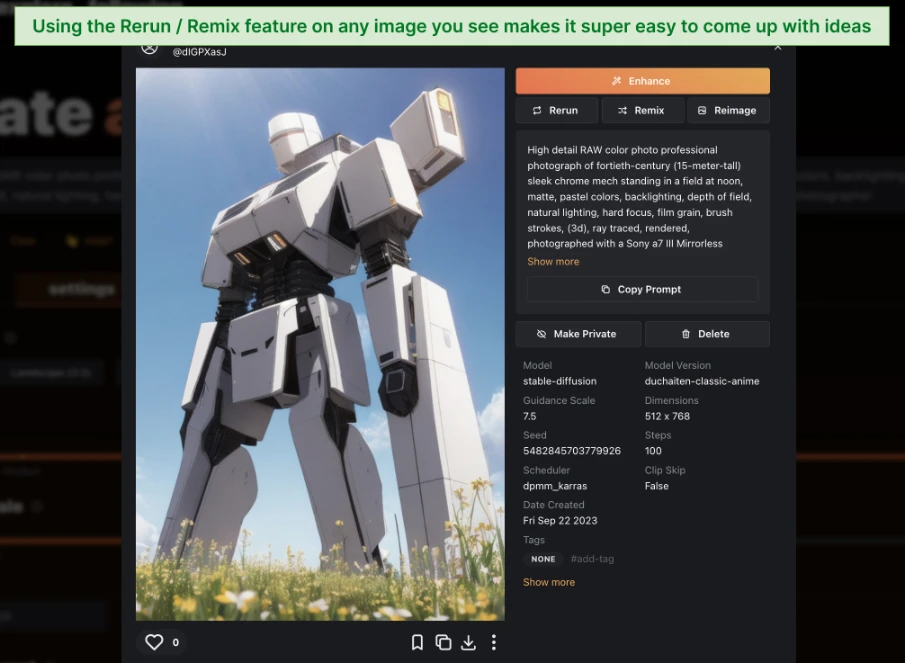Viewport: 905px width, 663px height.
Task: Expand details with bottom Show more
Action: (548, 582)
